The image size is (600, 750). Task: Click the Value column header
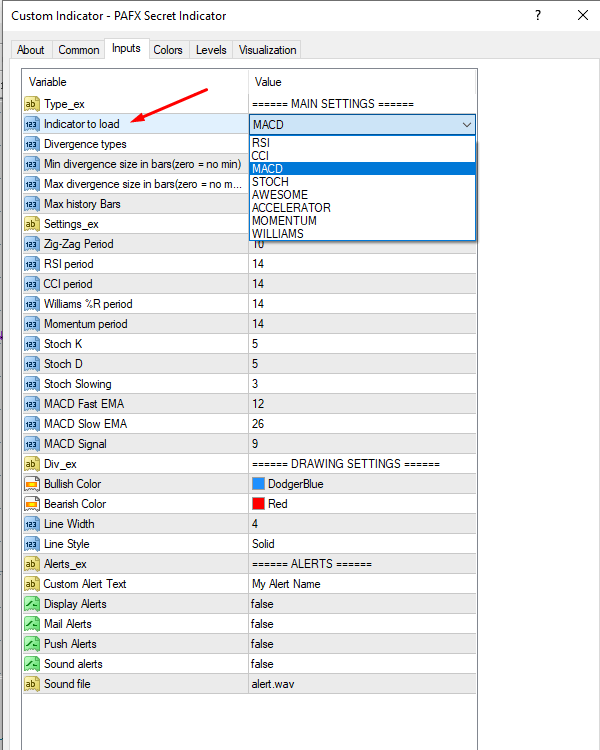point(362,82)
